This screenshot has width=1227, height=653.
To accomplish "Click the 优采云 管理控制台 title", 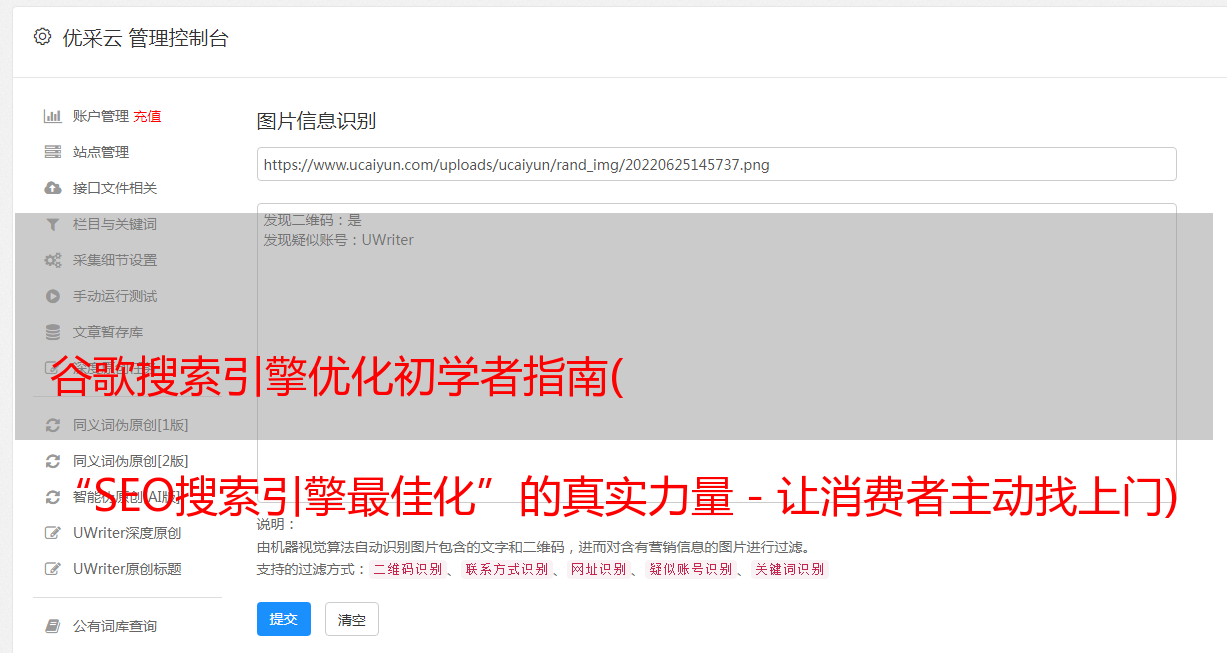I will 145,38.
